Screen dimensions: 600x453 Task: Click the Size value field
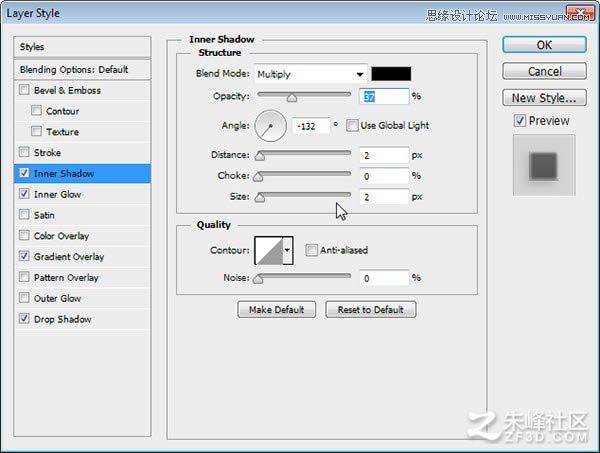384,197
